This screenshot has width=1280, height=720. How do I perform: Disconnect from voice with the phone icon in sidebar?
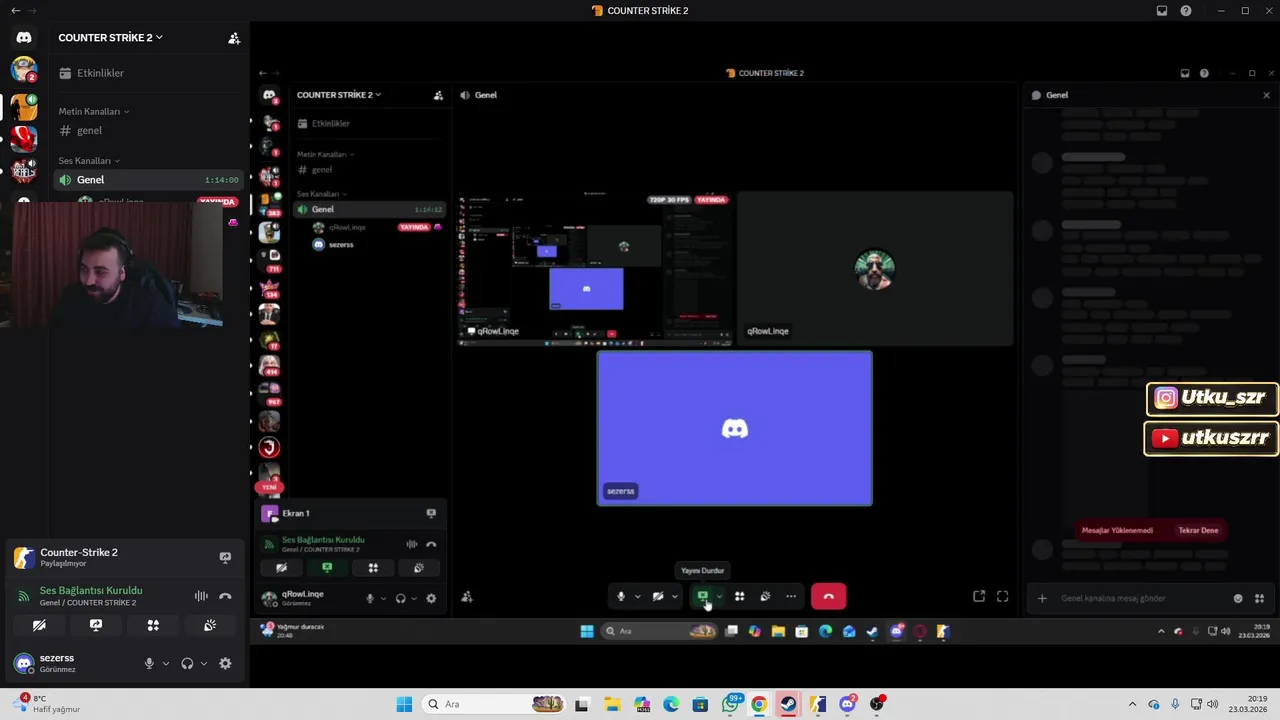(225, 596)
